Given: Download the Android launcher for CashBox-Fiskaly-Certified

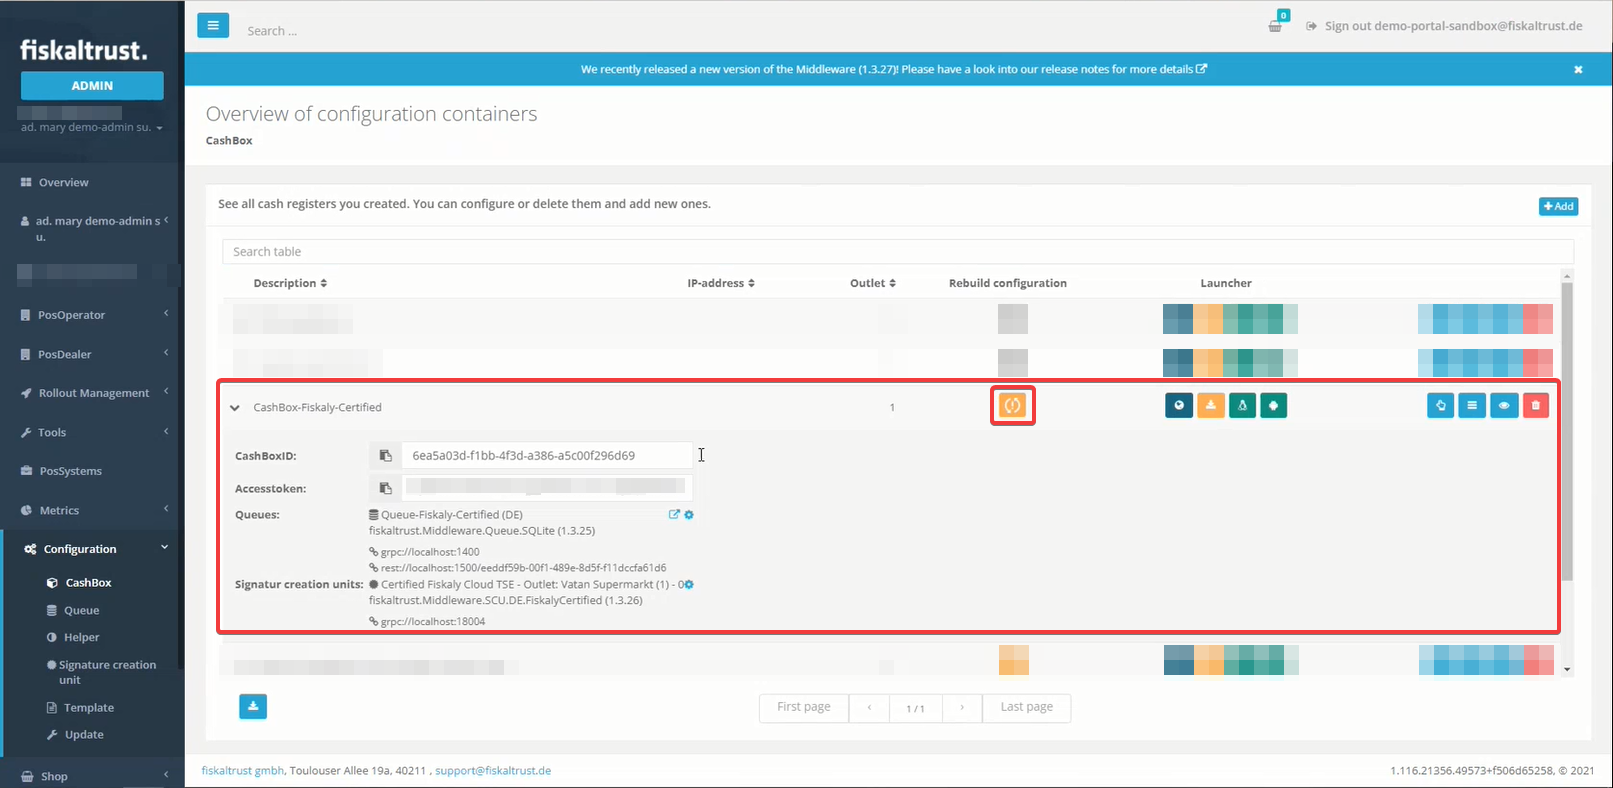Looking at the screenshot, I should tap(1274, 406).
